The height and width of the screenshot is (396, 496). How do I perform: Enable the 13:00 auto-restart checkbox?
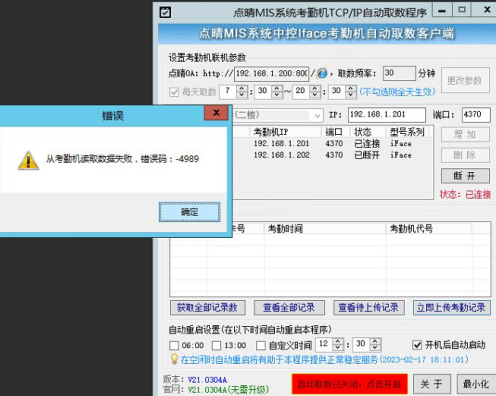217,345
